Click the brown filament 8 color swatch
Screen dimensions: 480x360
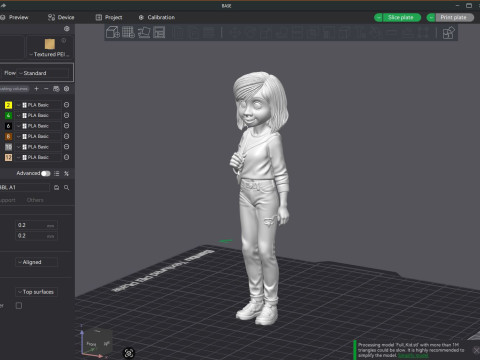click(x=8, y=136)
